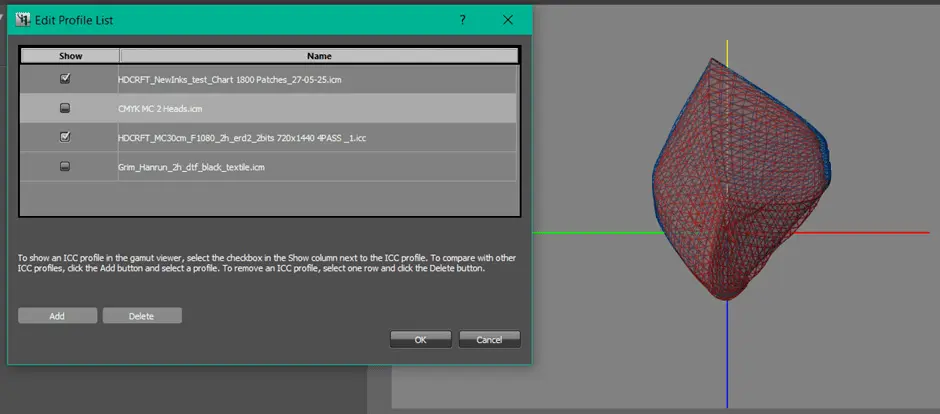This screenshot has height=414, width=940.
Task: Select HDCRFT_NewInks_test_Chart 1800 Patches_27-05-25.icm row
Action: click(269, 79)
